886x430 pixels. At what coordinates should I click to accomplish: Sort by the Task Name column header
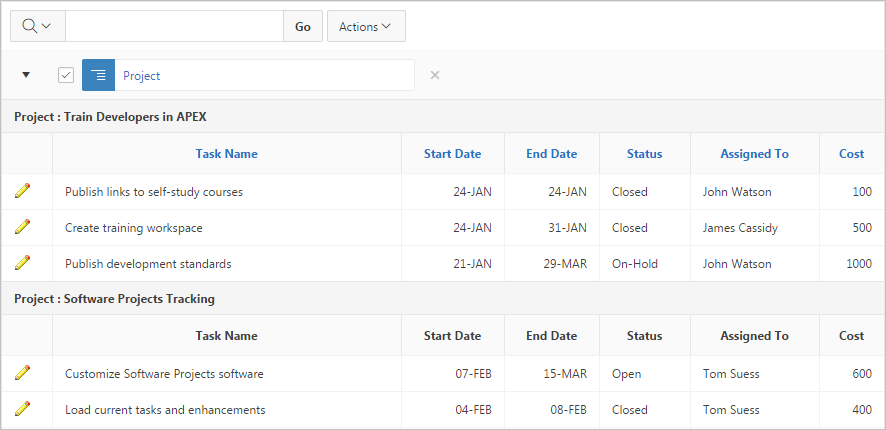tap(227, 154)
